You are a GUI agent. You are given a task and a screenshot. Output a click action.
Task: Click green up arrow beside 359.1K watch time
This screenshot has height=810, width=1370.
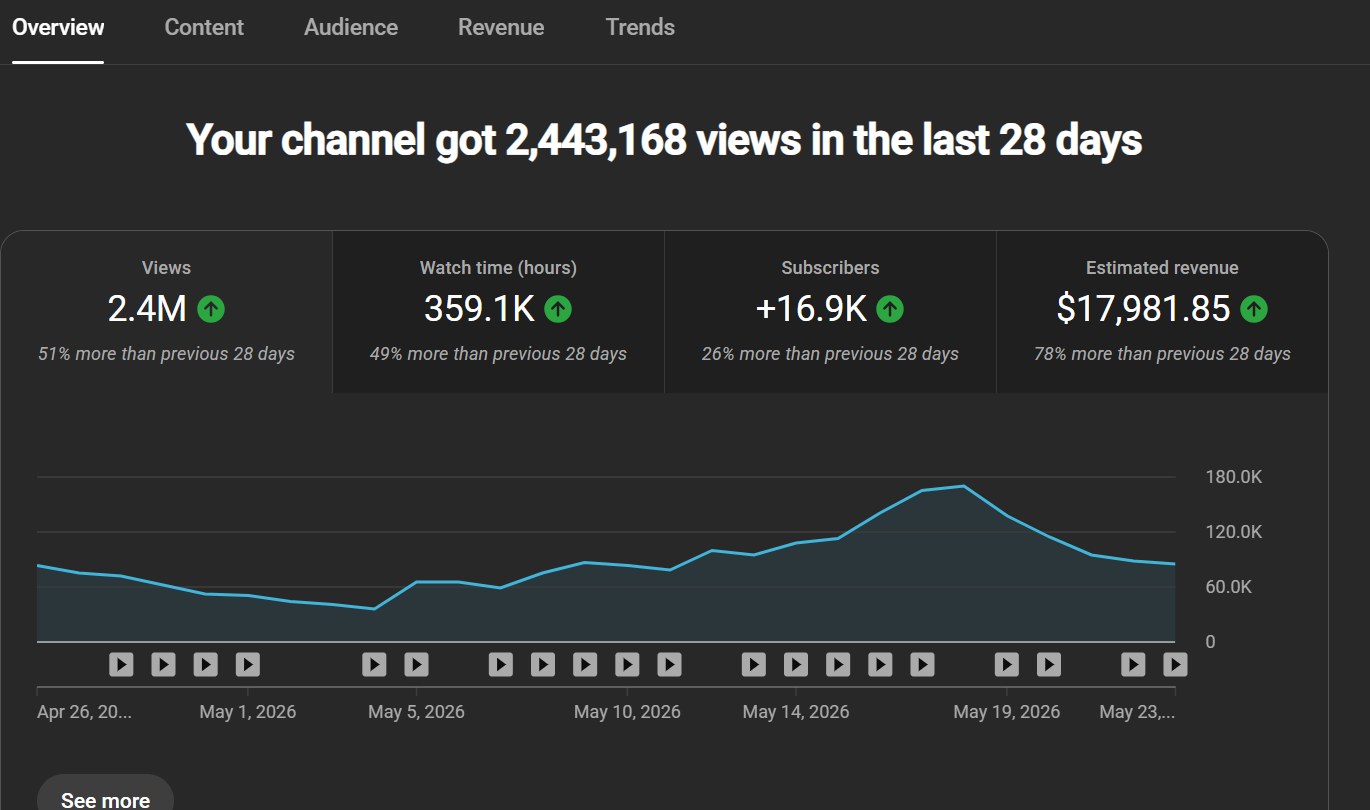[x=558, y=310]
